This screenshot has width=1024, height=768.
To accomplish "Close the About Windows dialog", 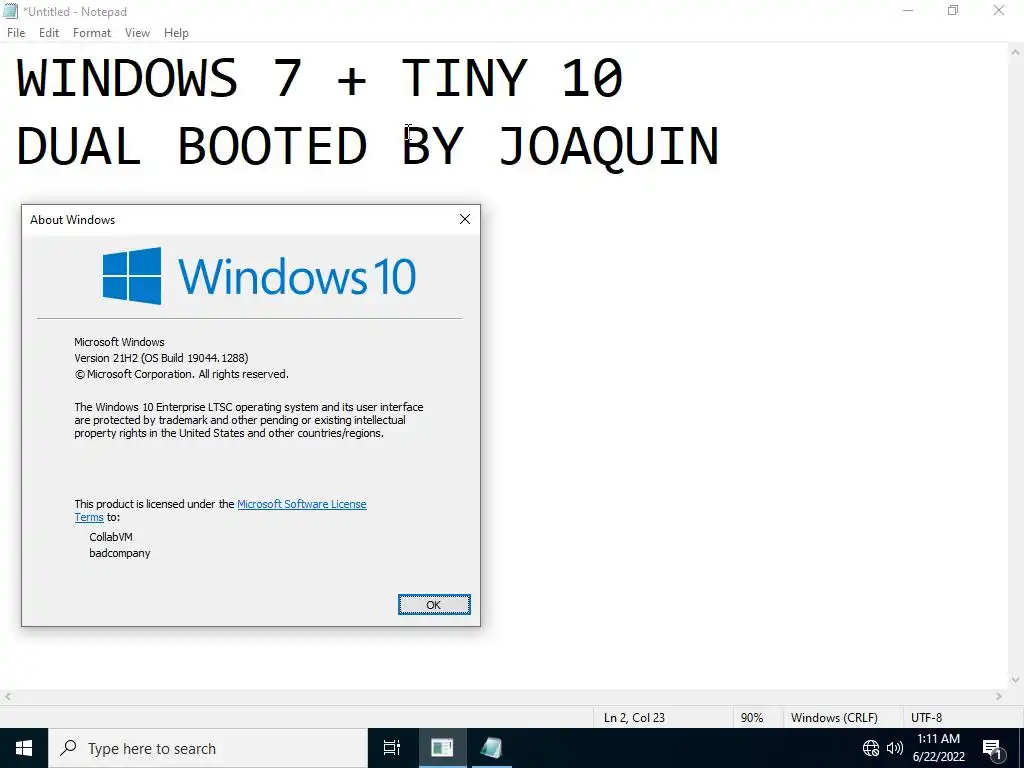I will [465, 219].
